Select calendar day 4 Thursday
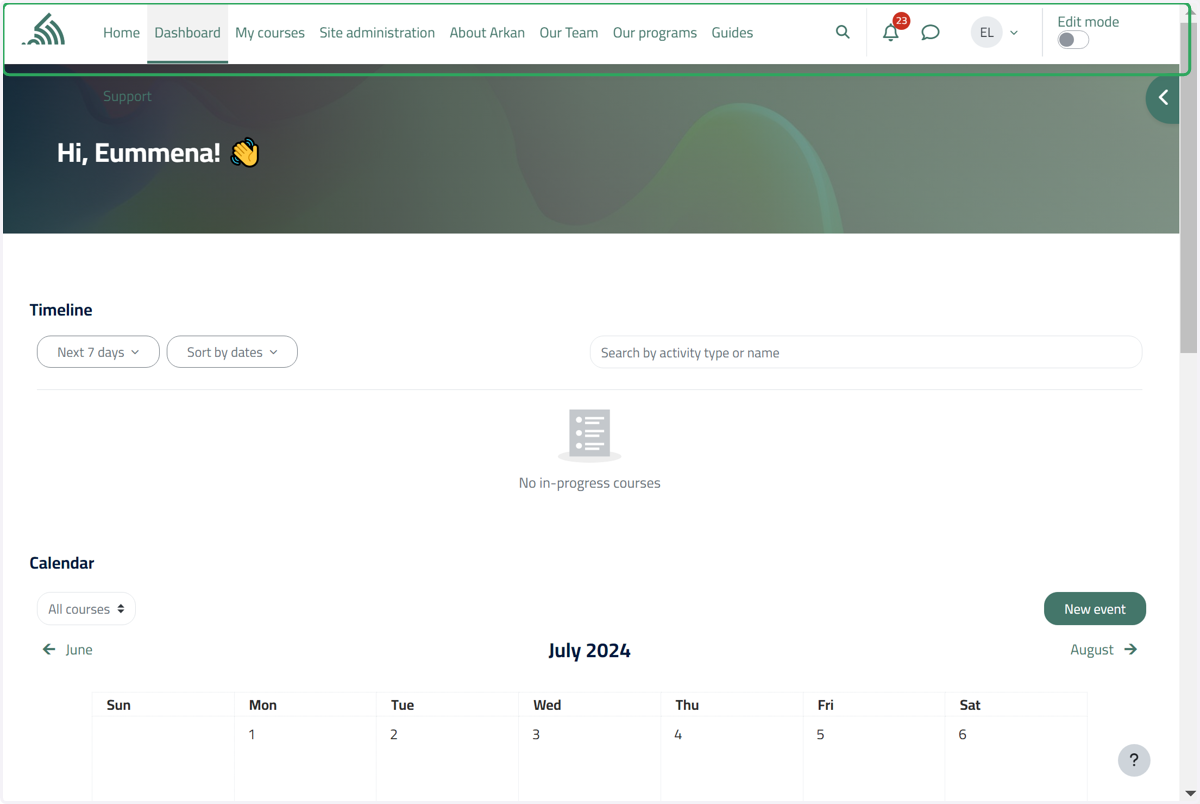Image resolution: width=1200 pixels, height=804 pixels. tap(678, 735)
